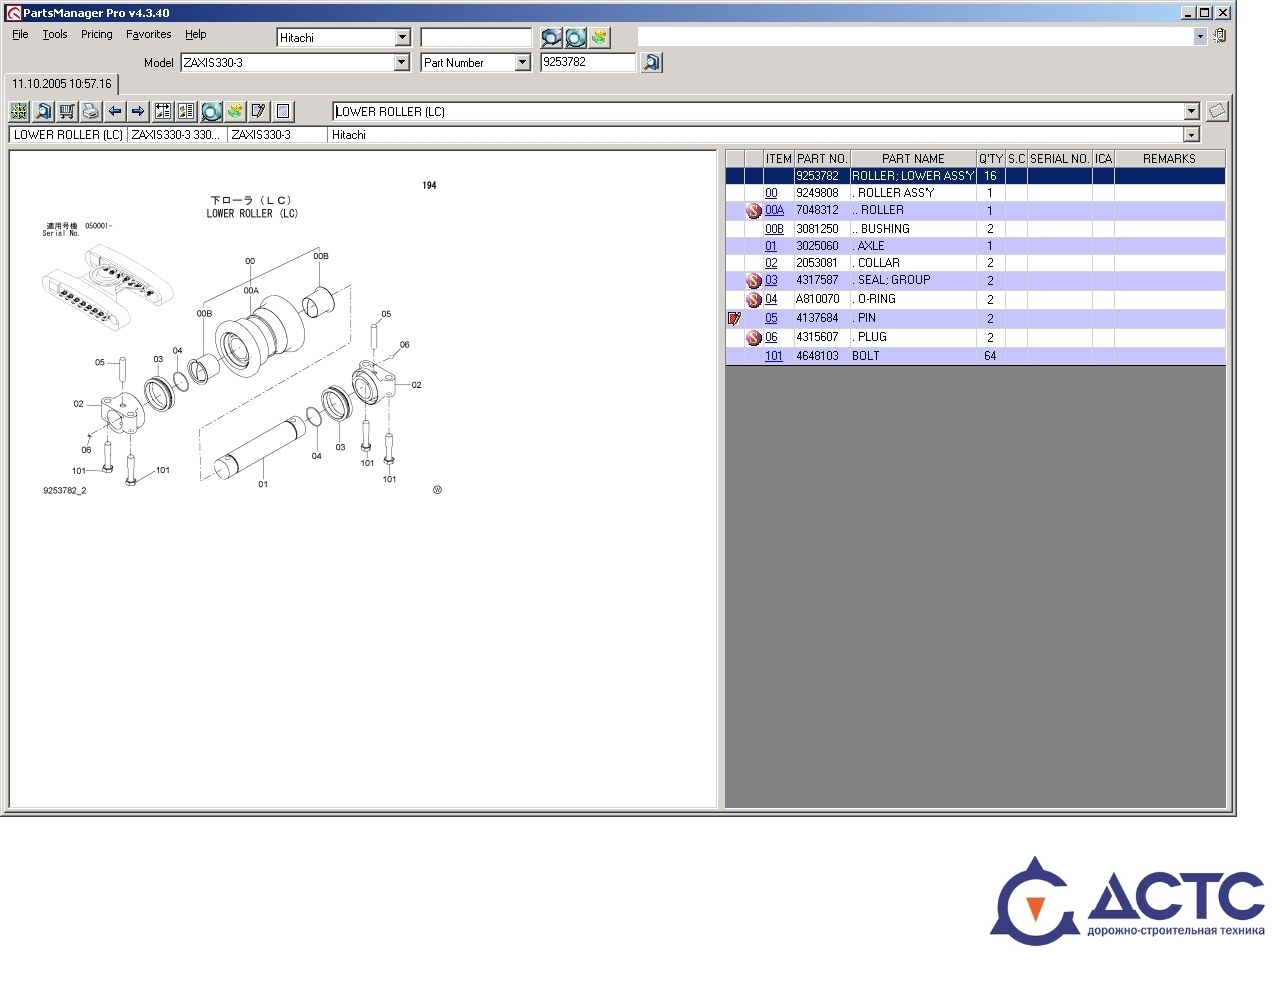The height and width of the screenshot is (994, 1280).
Task: Open item link 00B for BUSHING
Action: click(775, 229)
